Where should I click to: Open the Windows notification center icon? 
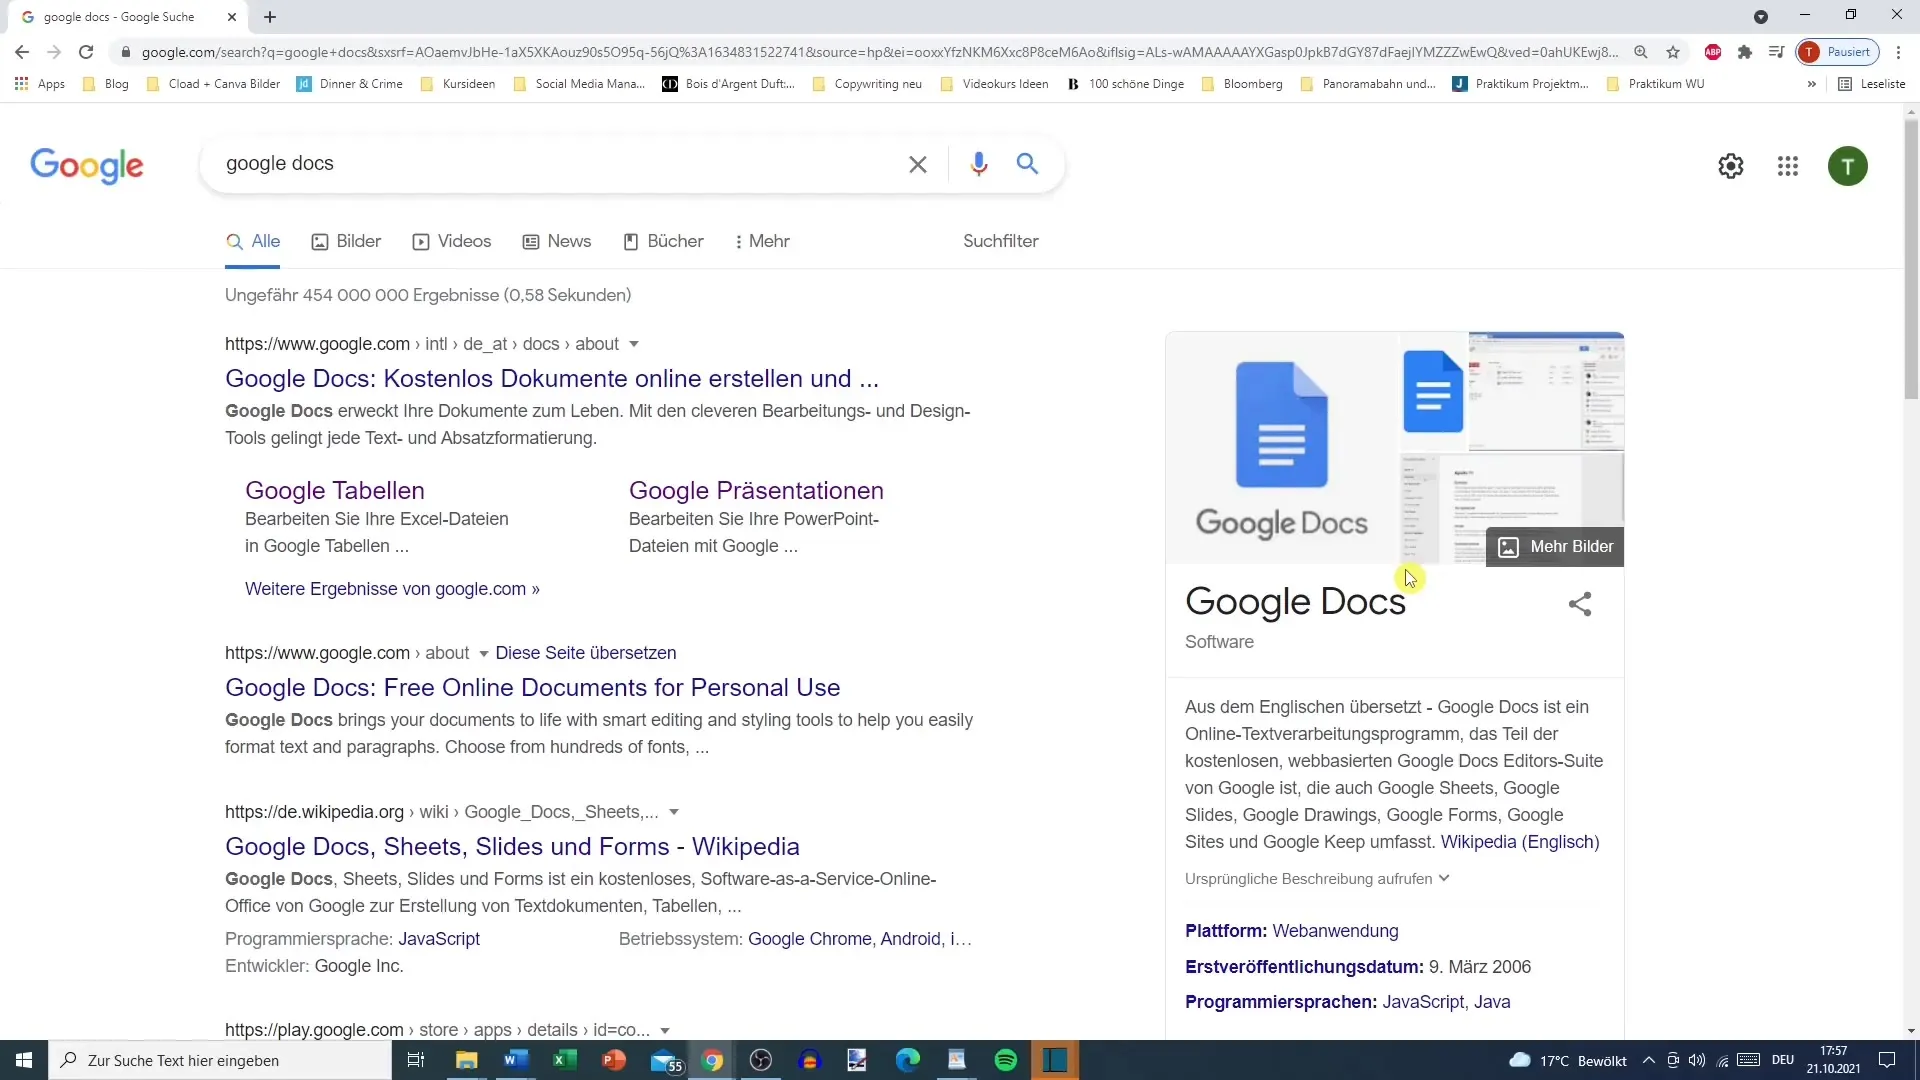point(1887,1060)
